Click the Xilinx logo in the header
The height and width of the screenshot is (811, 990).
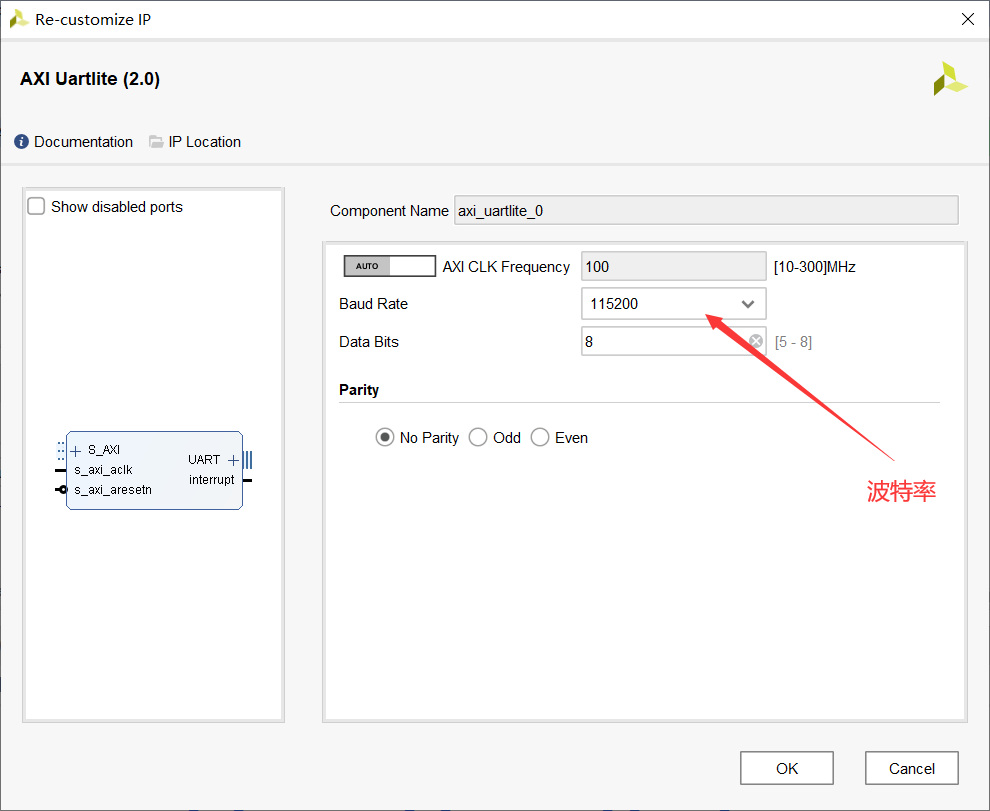949,79
